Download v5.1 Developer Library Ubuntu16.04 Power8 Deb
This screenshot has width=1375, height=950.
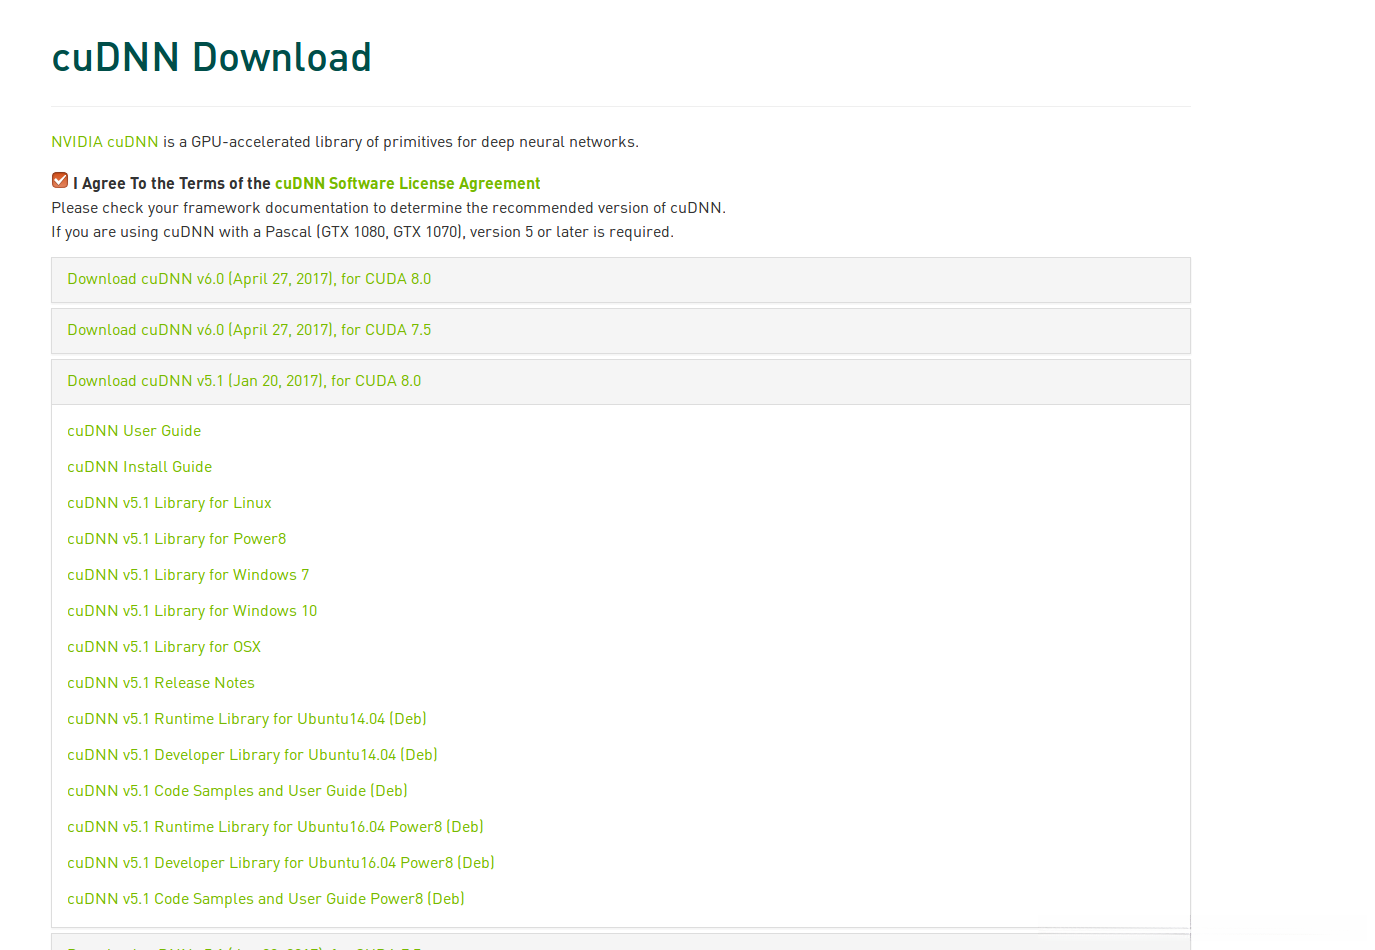pos(281,863)
